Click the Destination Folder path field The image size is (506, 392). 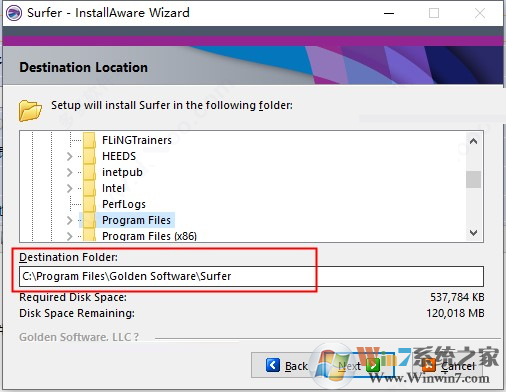click(x=251, y=276)
